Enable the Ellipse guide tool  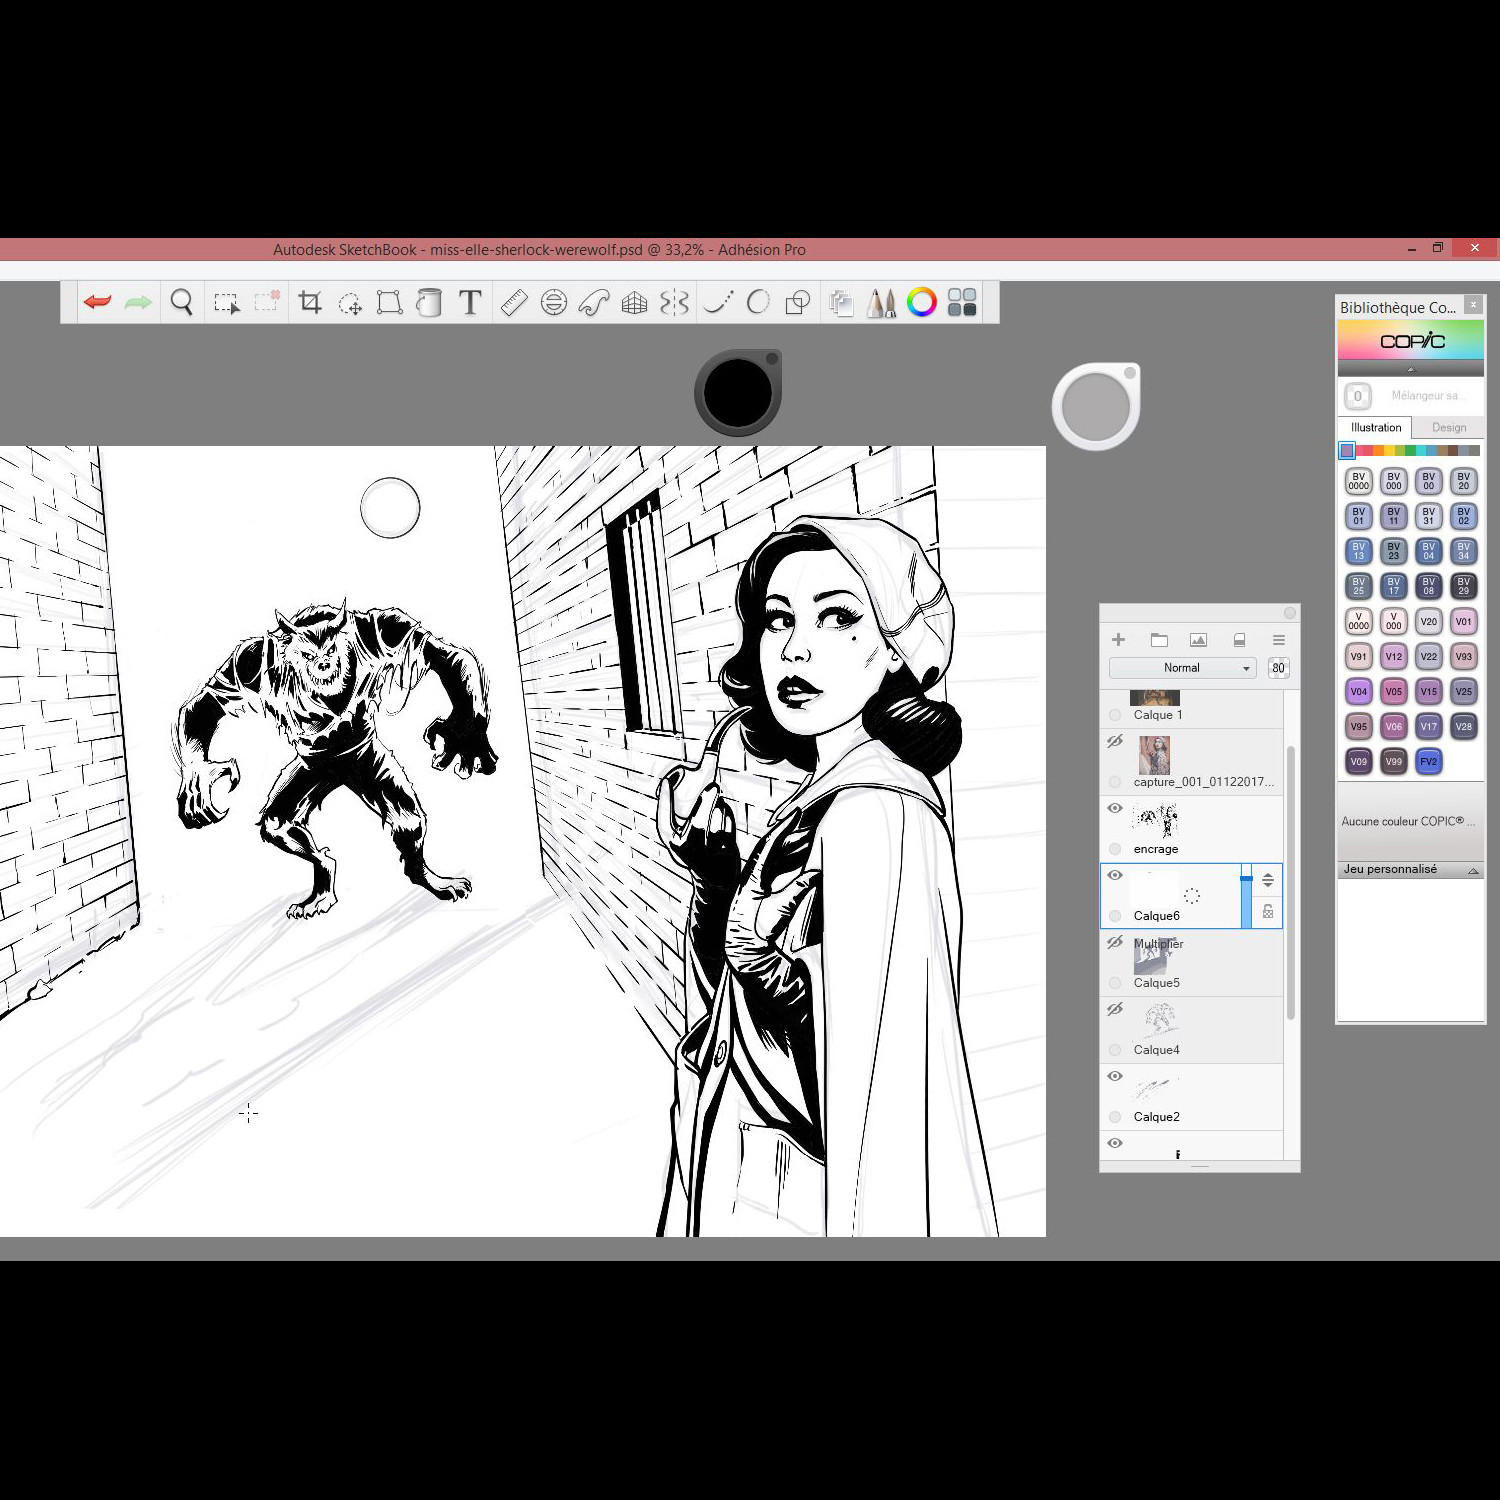pos(554,302)
